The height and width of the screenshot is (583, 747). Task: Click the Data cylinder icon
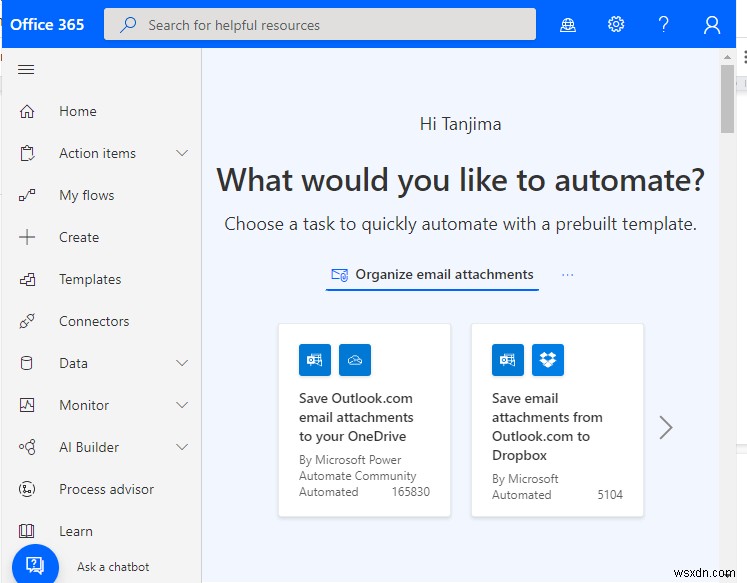click(27, 363)
